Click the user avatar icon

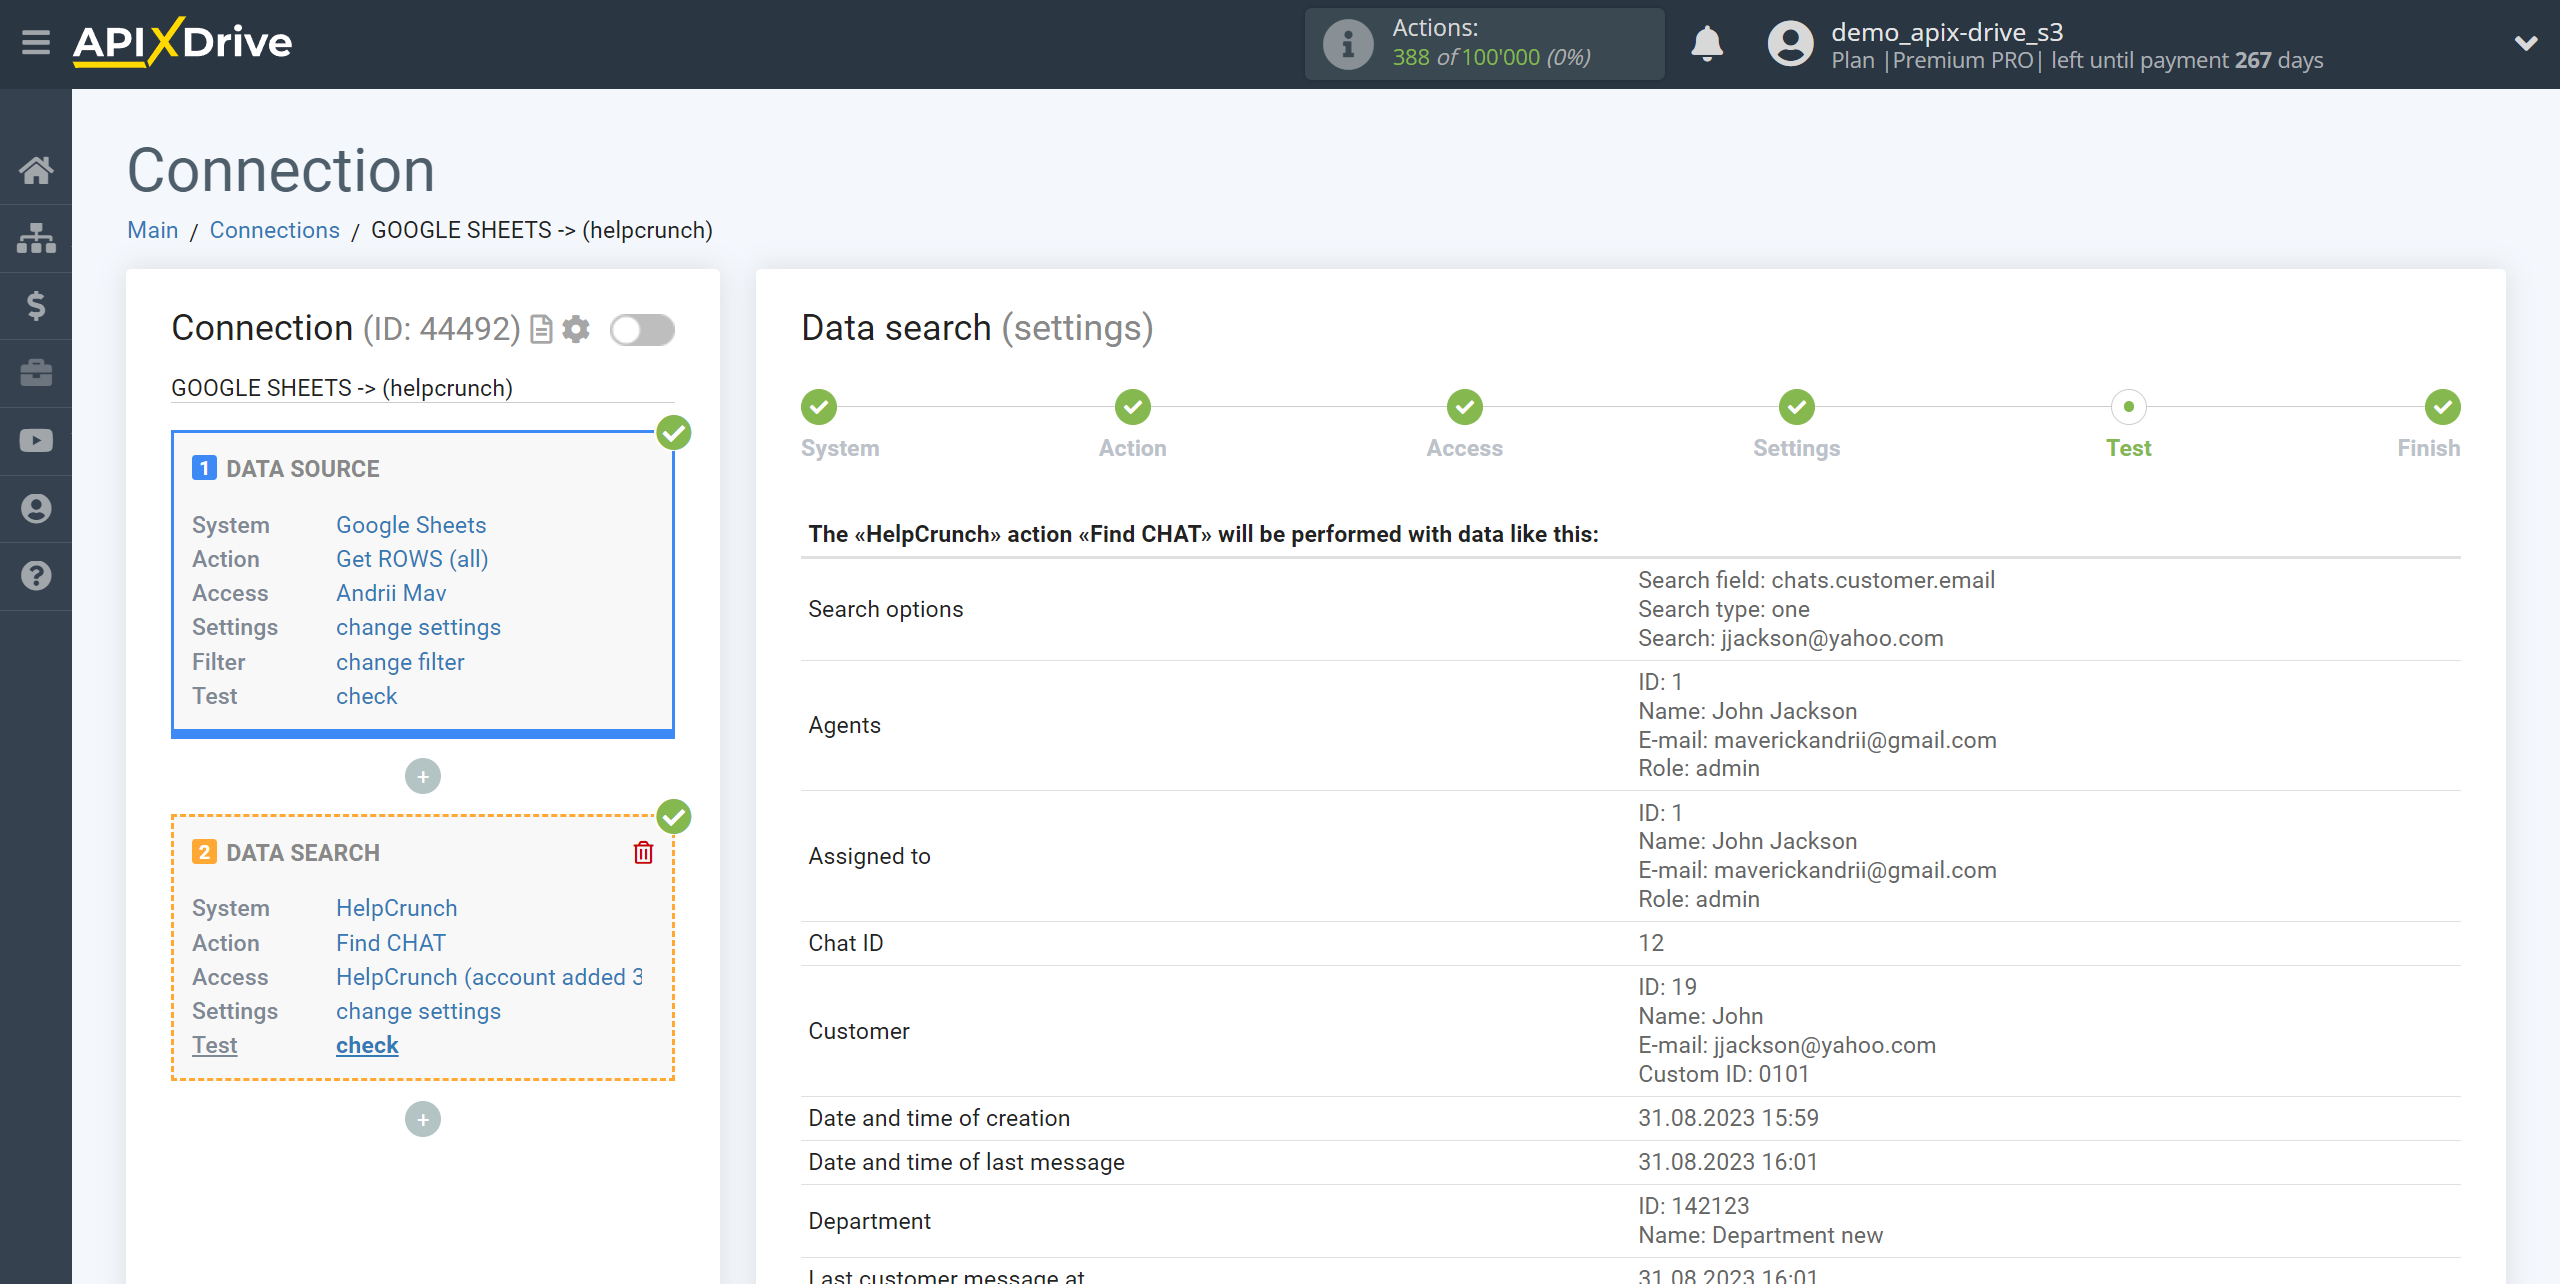click(1790, 44)
